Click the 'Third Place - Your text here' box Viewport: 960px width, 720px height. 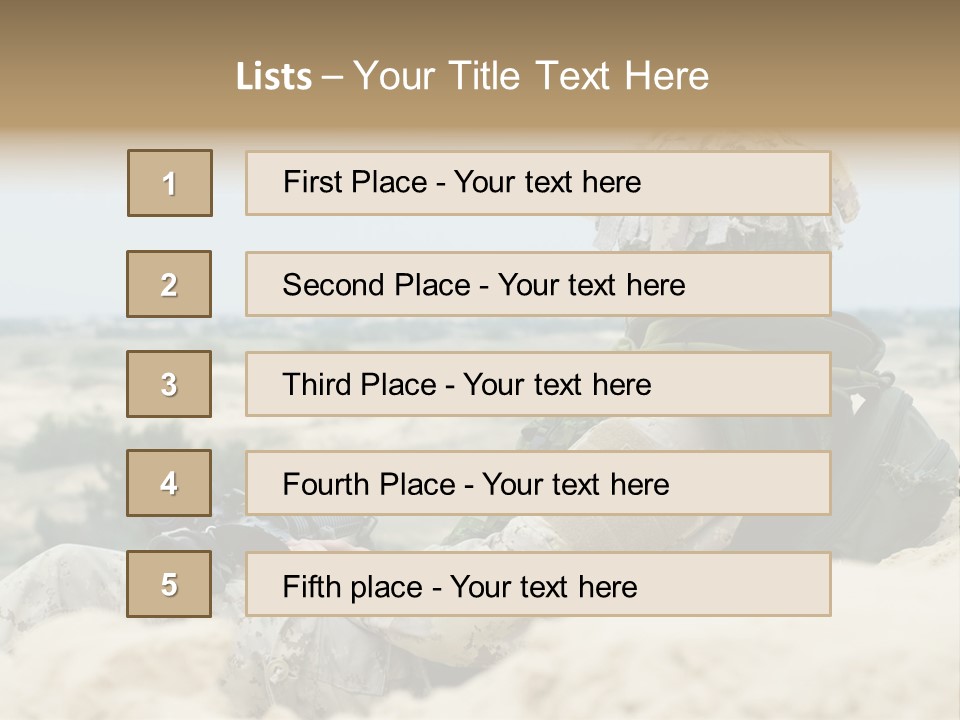538,384
